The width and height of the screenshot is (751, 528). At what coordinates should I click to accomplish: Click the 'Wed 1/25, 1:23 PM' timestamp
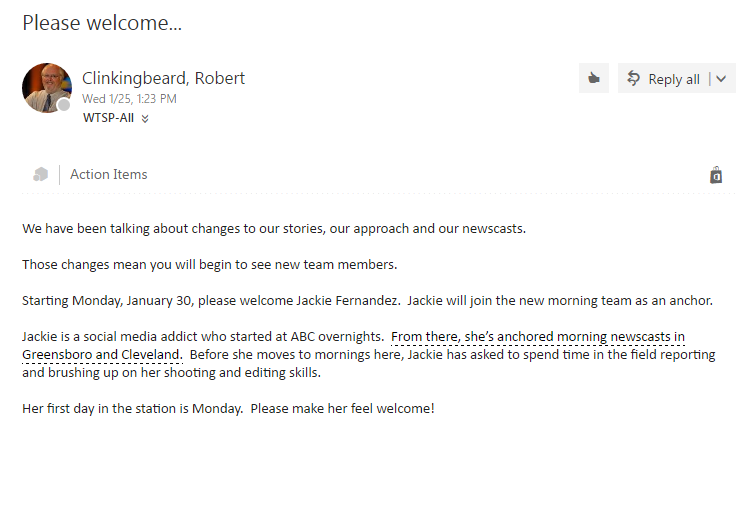(x=129, y=99)
